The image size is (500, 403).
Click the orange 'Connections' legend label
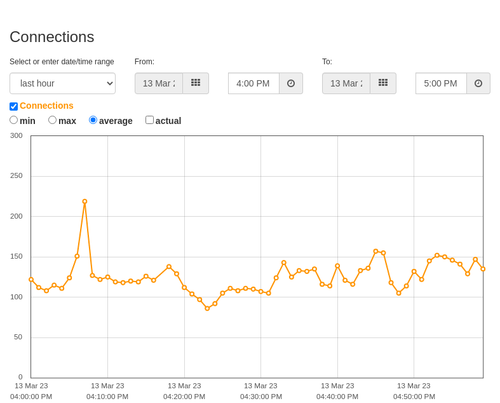(46, 106)
